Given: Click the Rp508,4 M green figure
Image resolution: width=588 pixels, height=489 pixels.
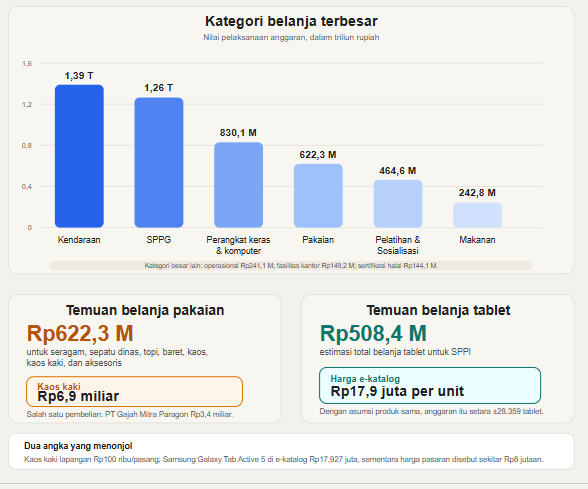Looking at the screenshot, I should coord(373,333).
